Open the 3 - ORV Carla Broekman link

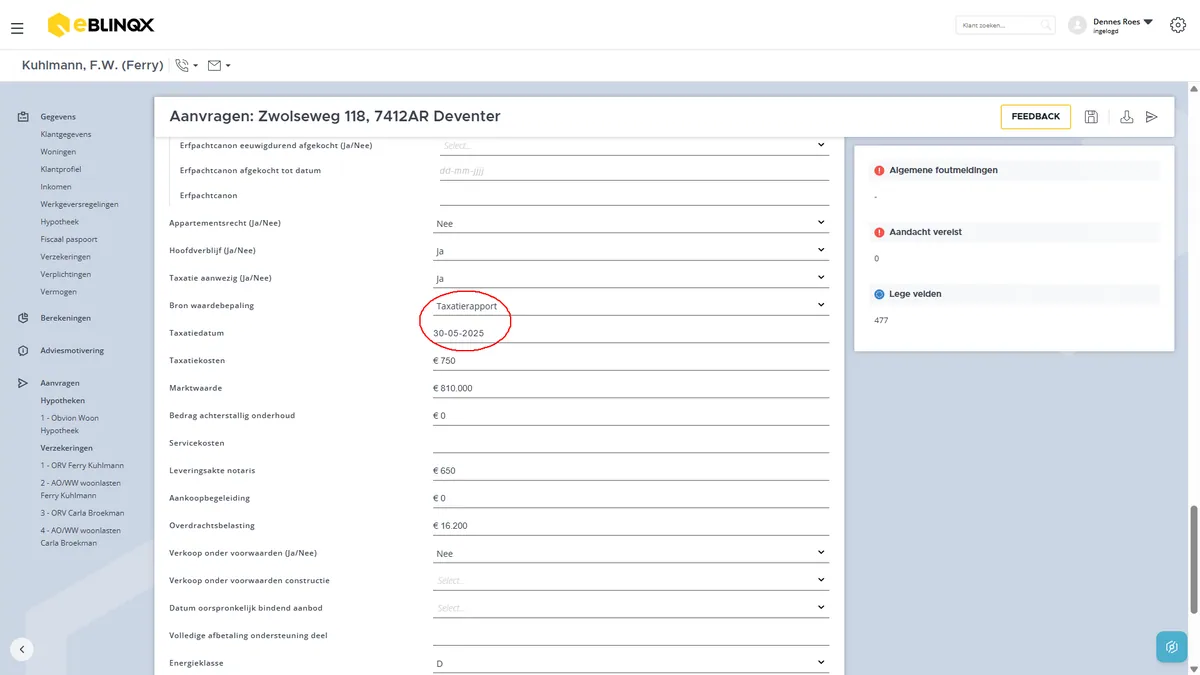[x=82, y=513]
